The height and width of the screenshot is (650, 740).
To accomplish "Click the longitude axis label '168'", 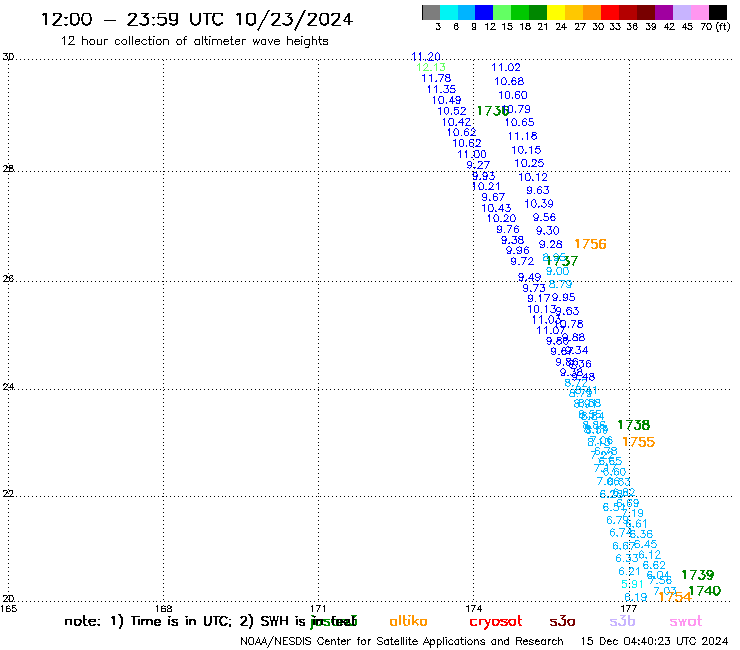I will (163, 608).
